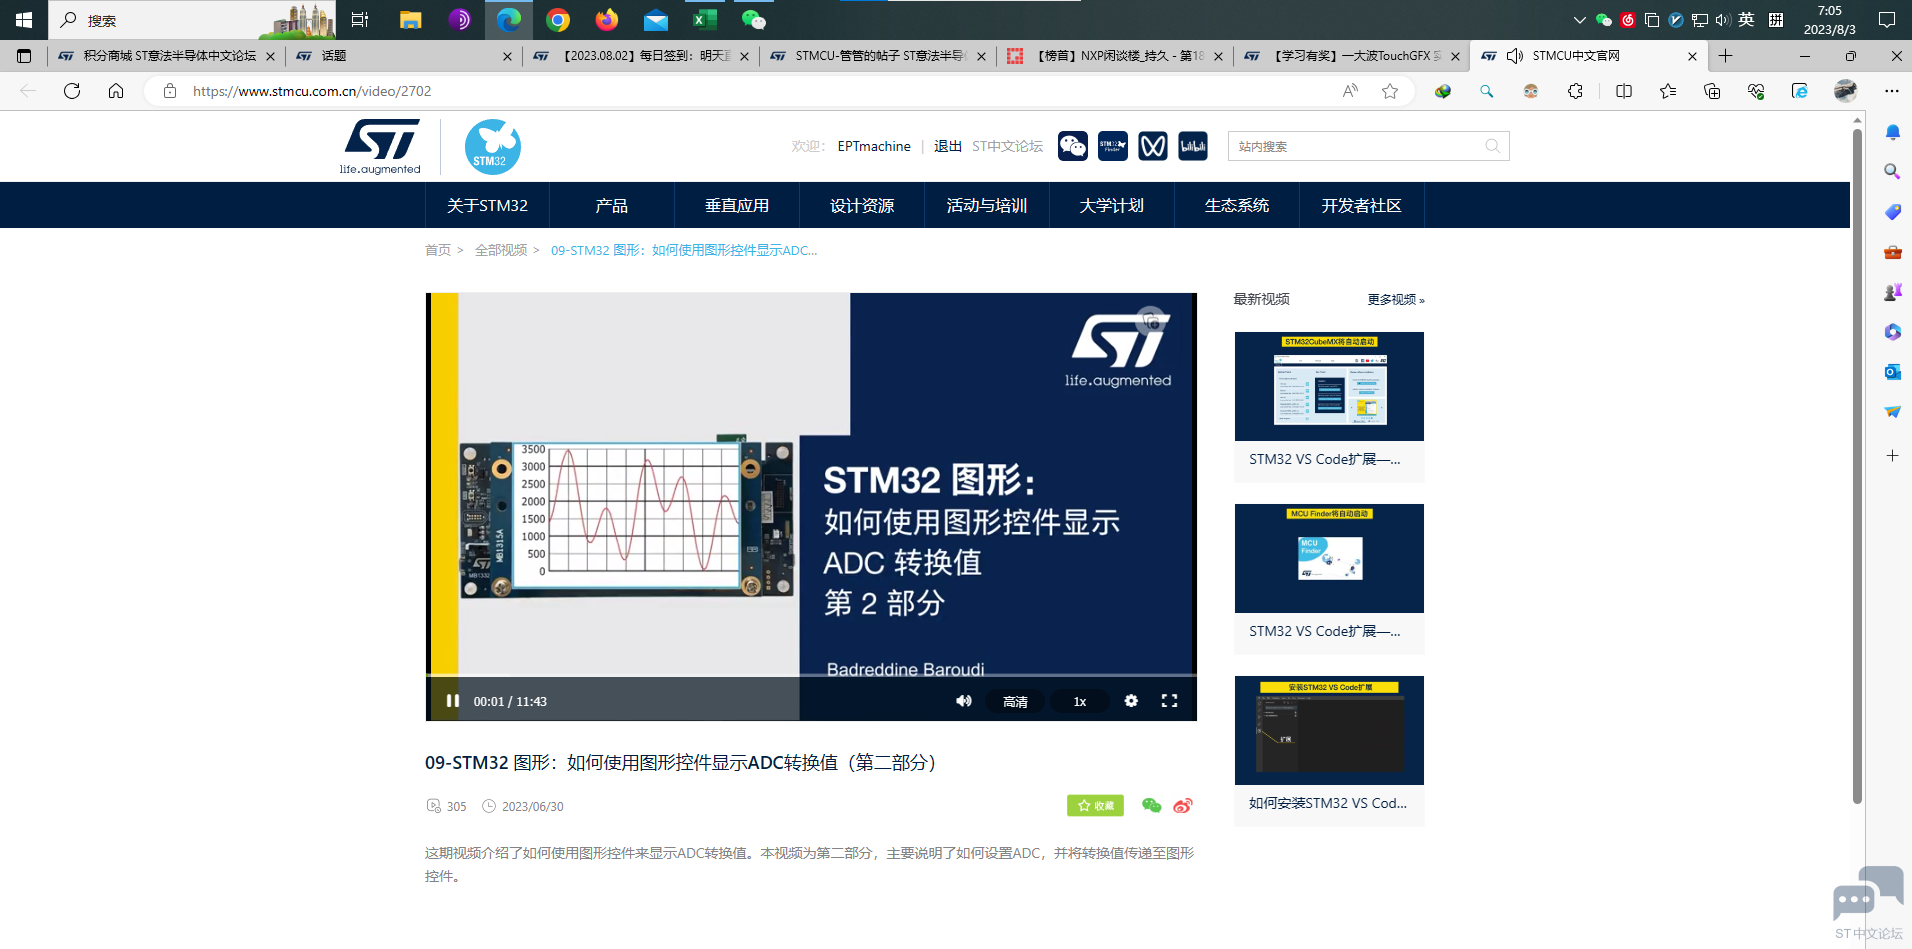Switch to the 每日签到 browser tab
The width and height of the screenshot is (1912, 949).
pyautogui.click(x=640, y=56)
